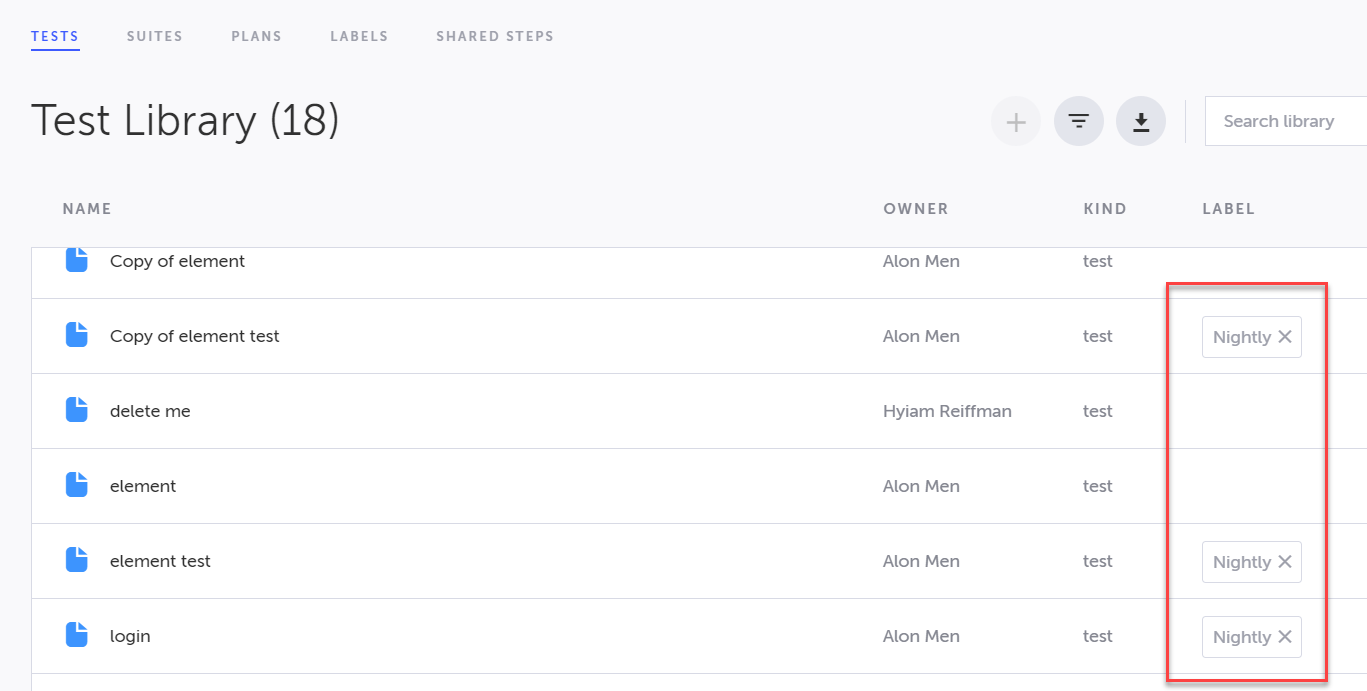Select the file icon next to "login"
This screenshot has height=691, width=1367.
77,635
